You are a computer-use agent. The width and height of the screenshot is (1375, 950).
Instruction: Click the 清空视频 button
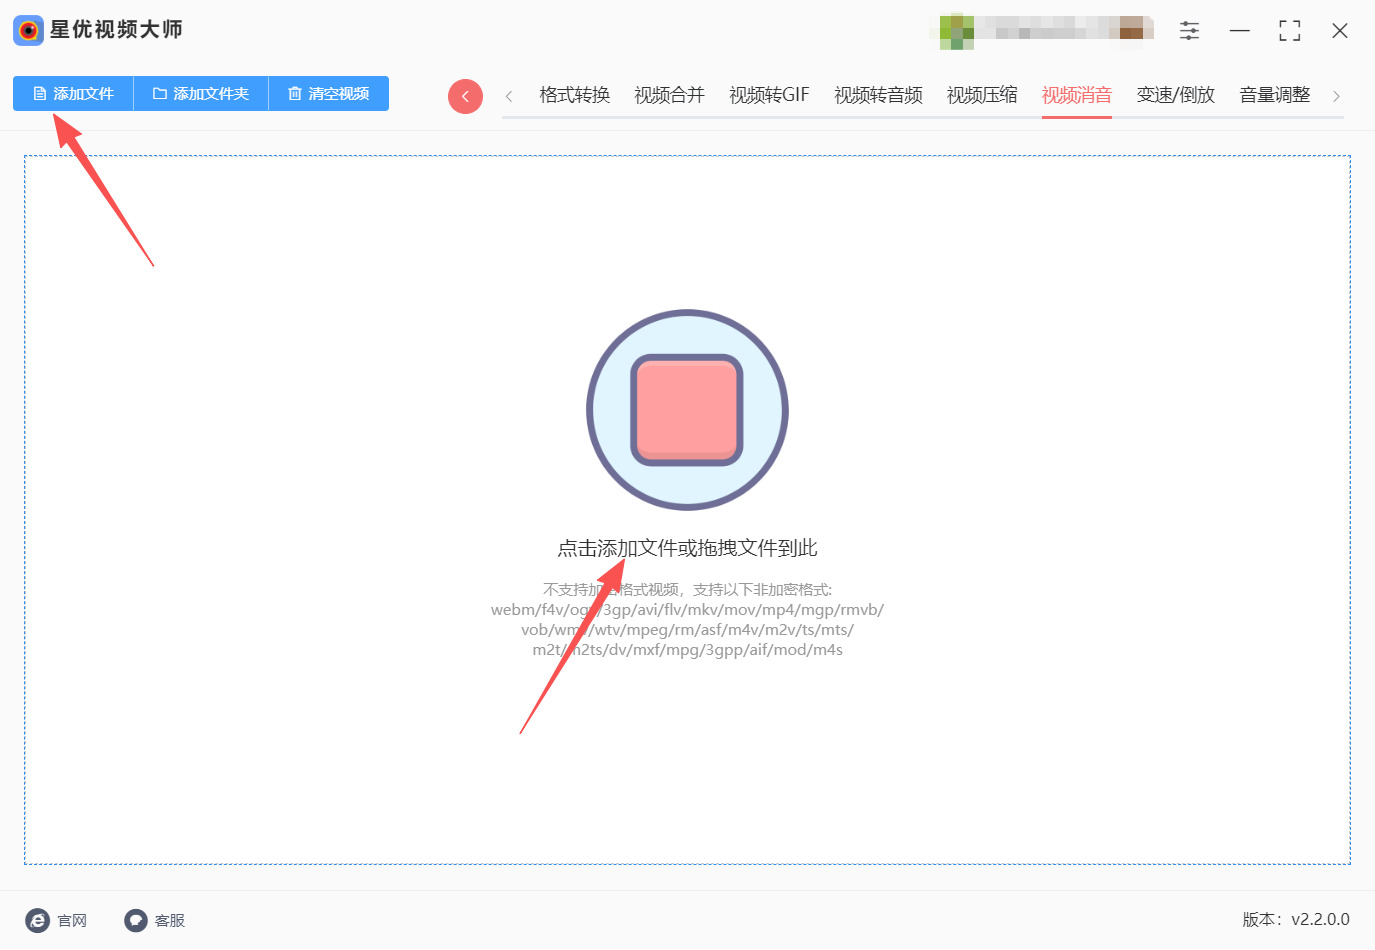[329, 94]
